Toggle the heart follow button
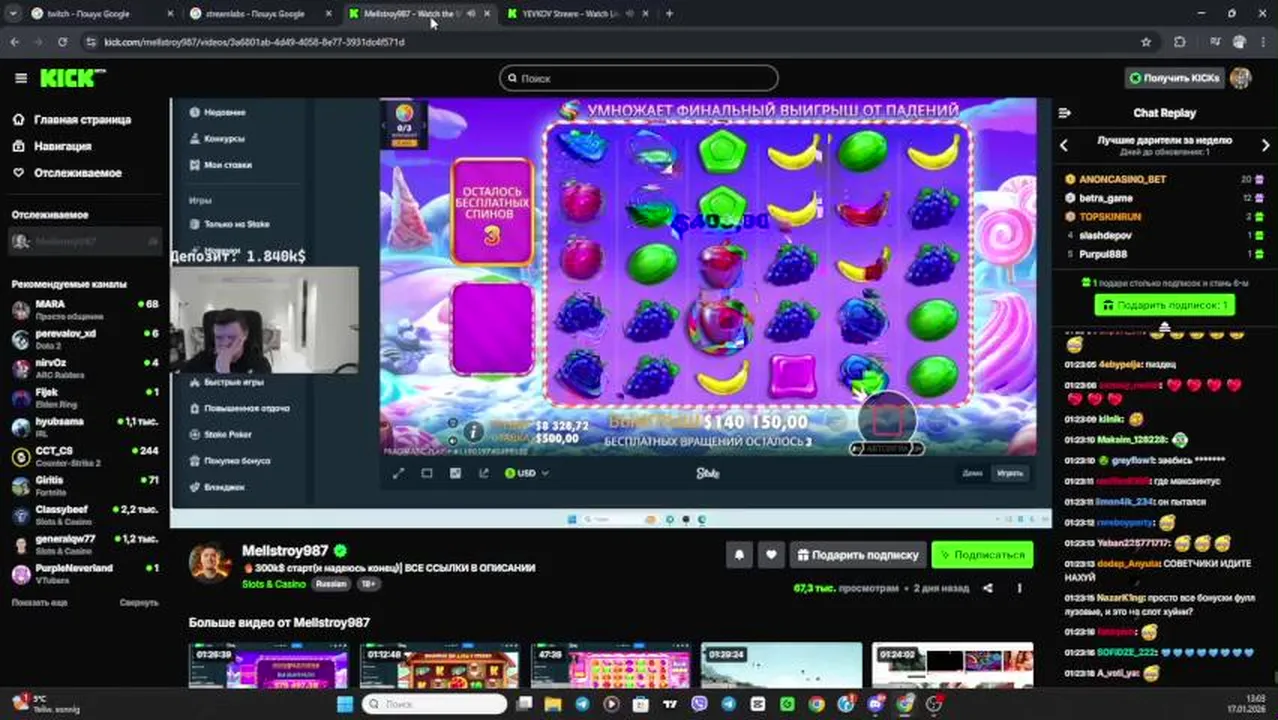 click(771, 555)
